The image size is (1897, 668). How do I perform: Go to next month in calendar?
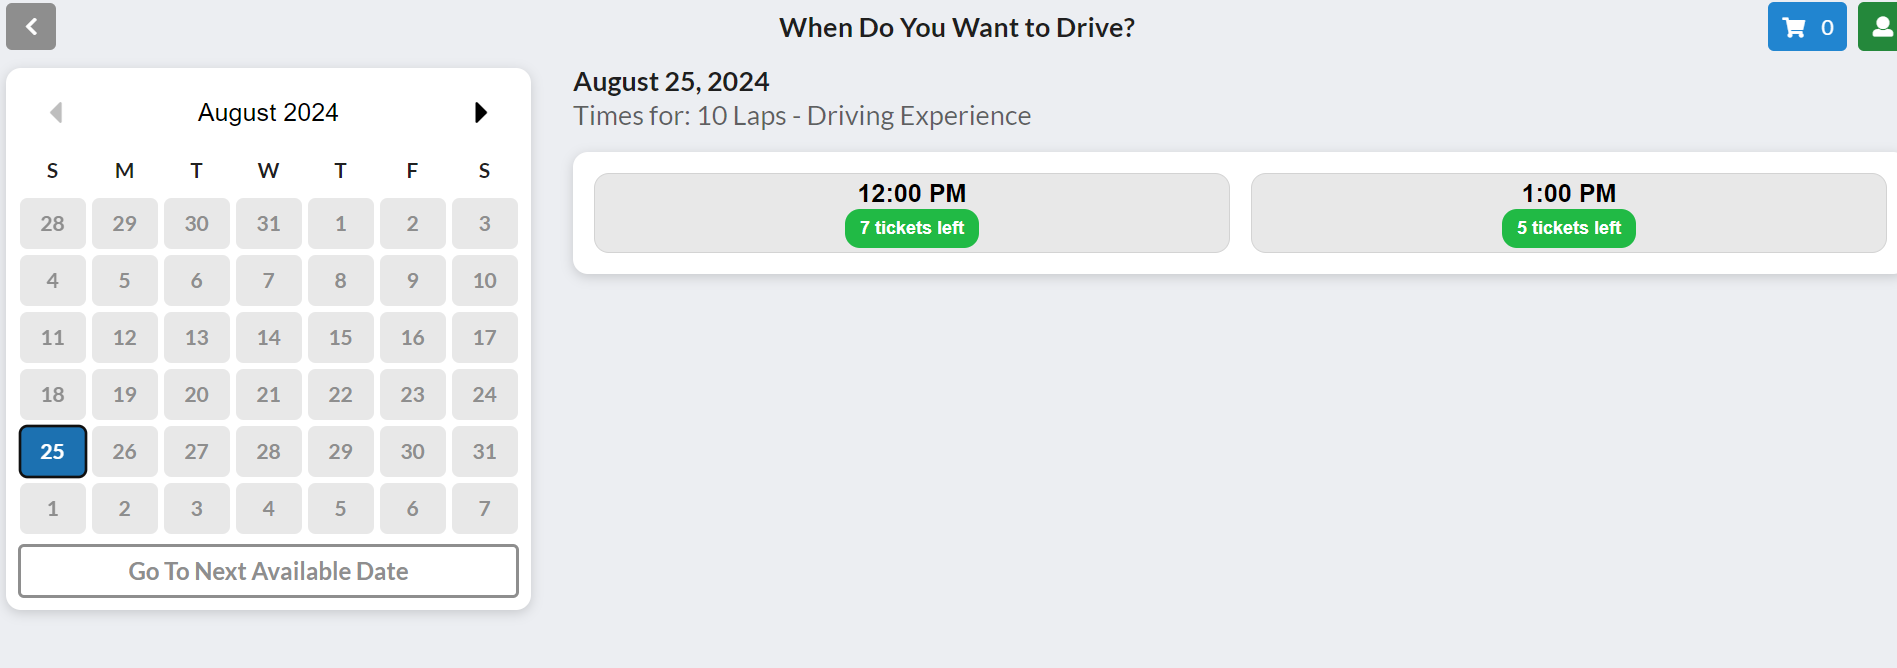point(480,112)
